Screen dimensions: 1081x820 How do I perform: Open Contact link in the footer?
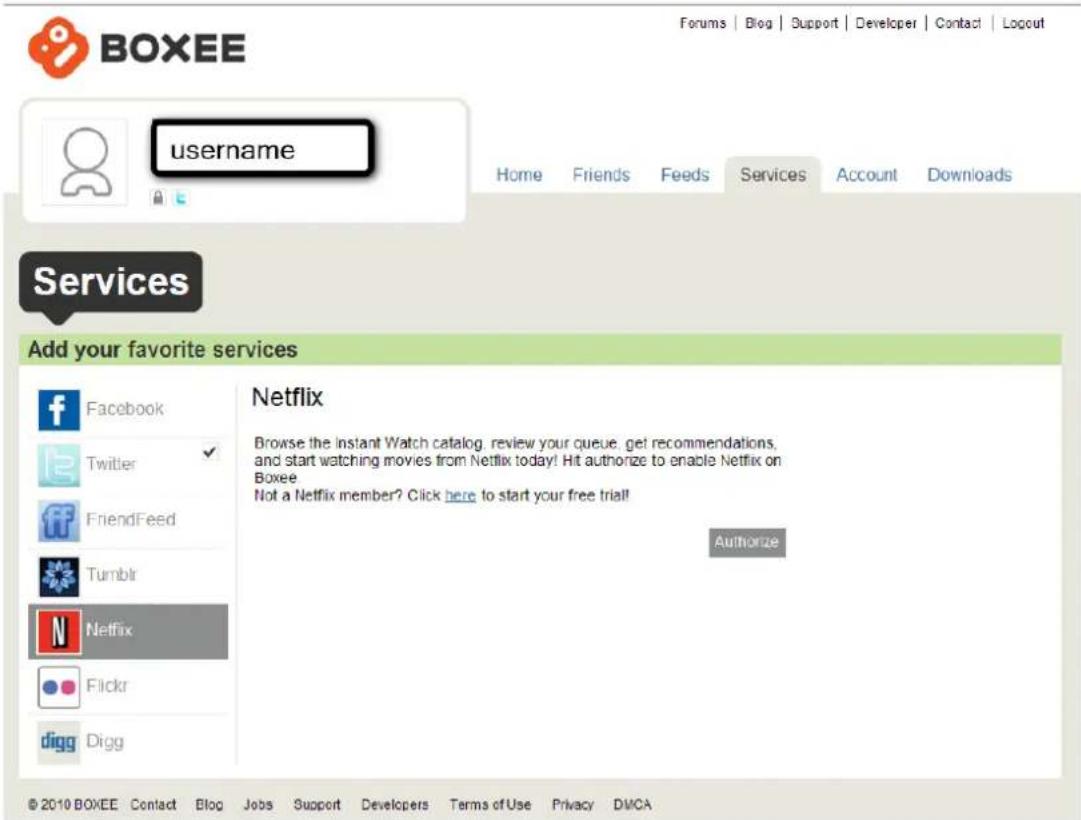153,805
